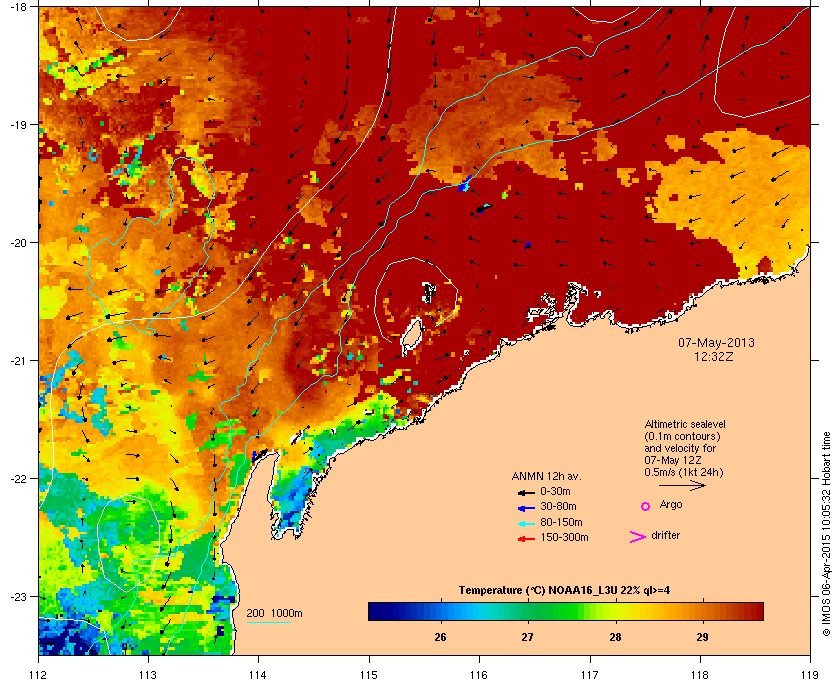
Task: Click the magenta drifter chevron symbol
Action: pyautogui.click(x=638, y=537)
